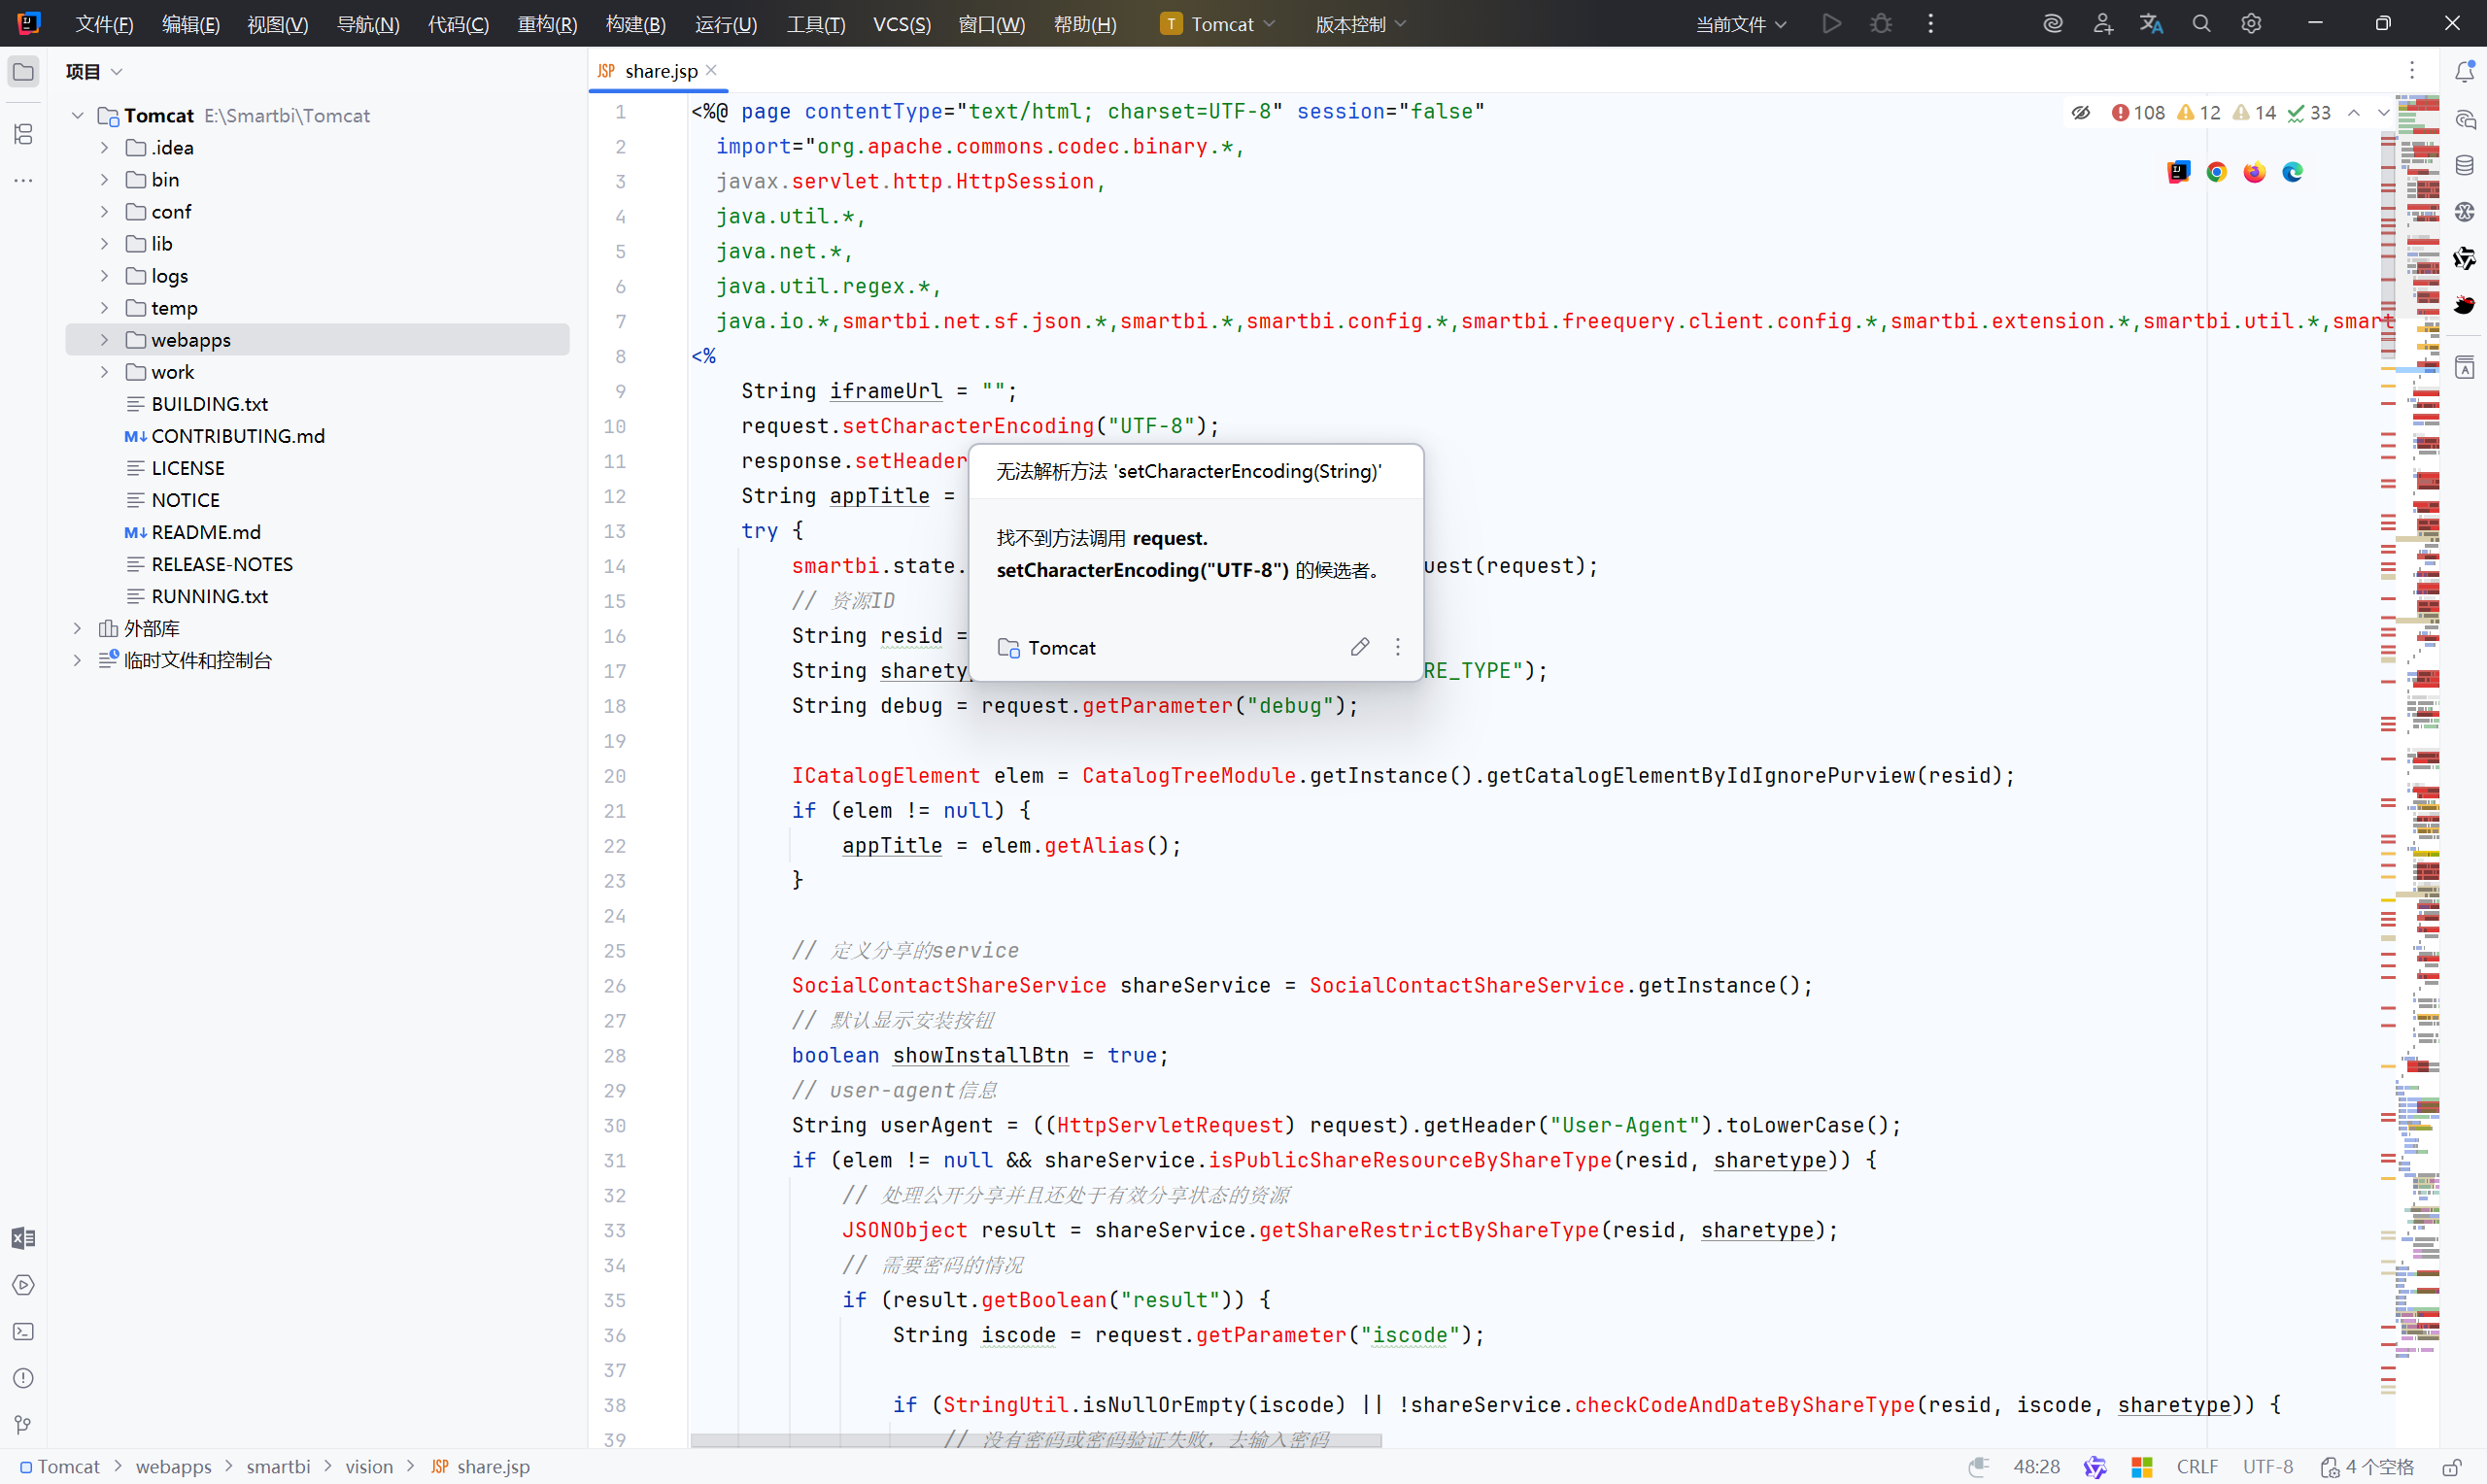Click the horizontal scrollbar in the editor
The width and height of the screenshot is (2487, 1484).
(x=1035, y=1440)
